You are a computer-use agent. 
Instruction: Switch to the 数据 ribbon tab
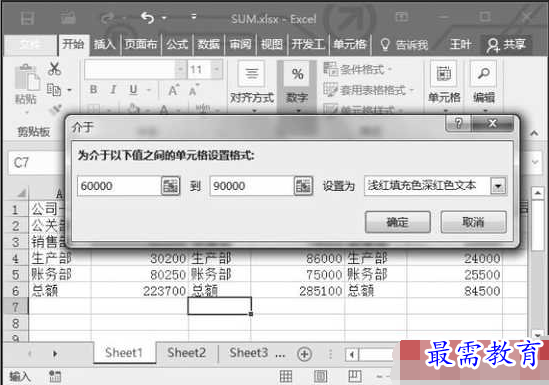[208, 44]
